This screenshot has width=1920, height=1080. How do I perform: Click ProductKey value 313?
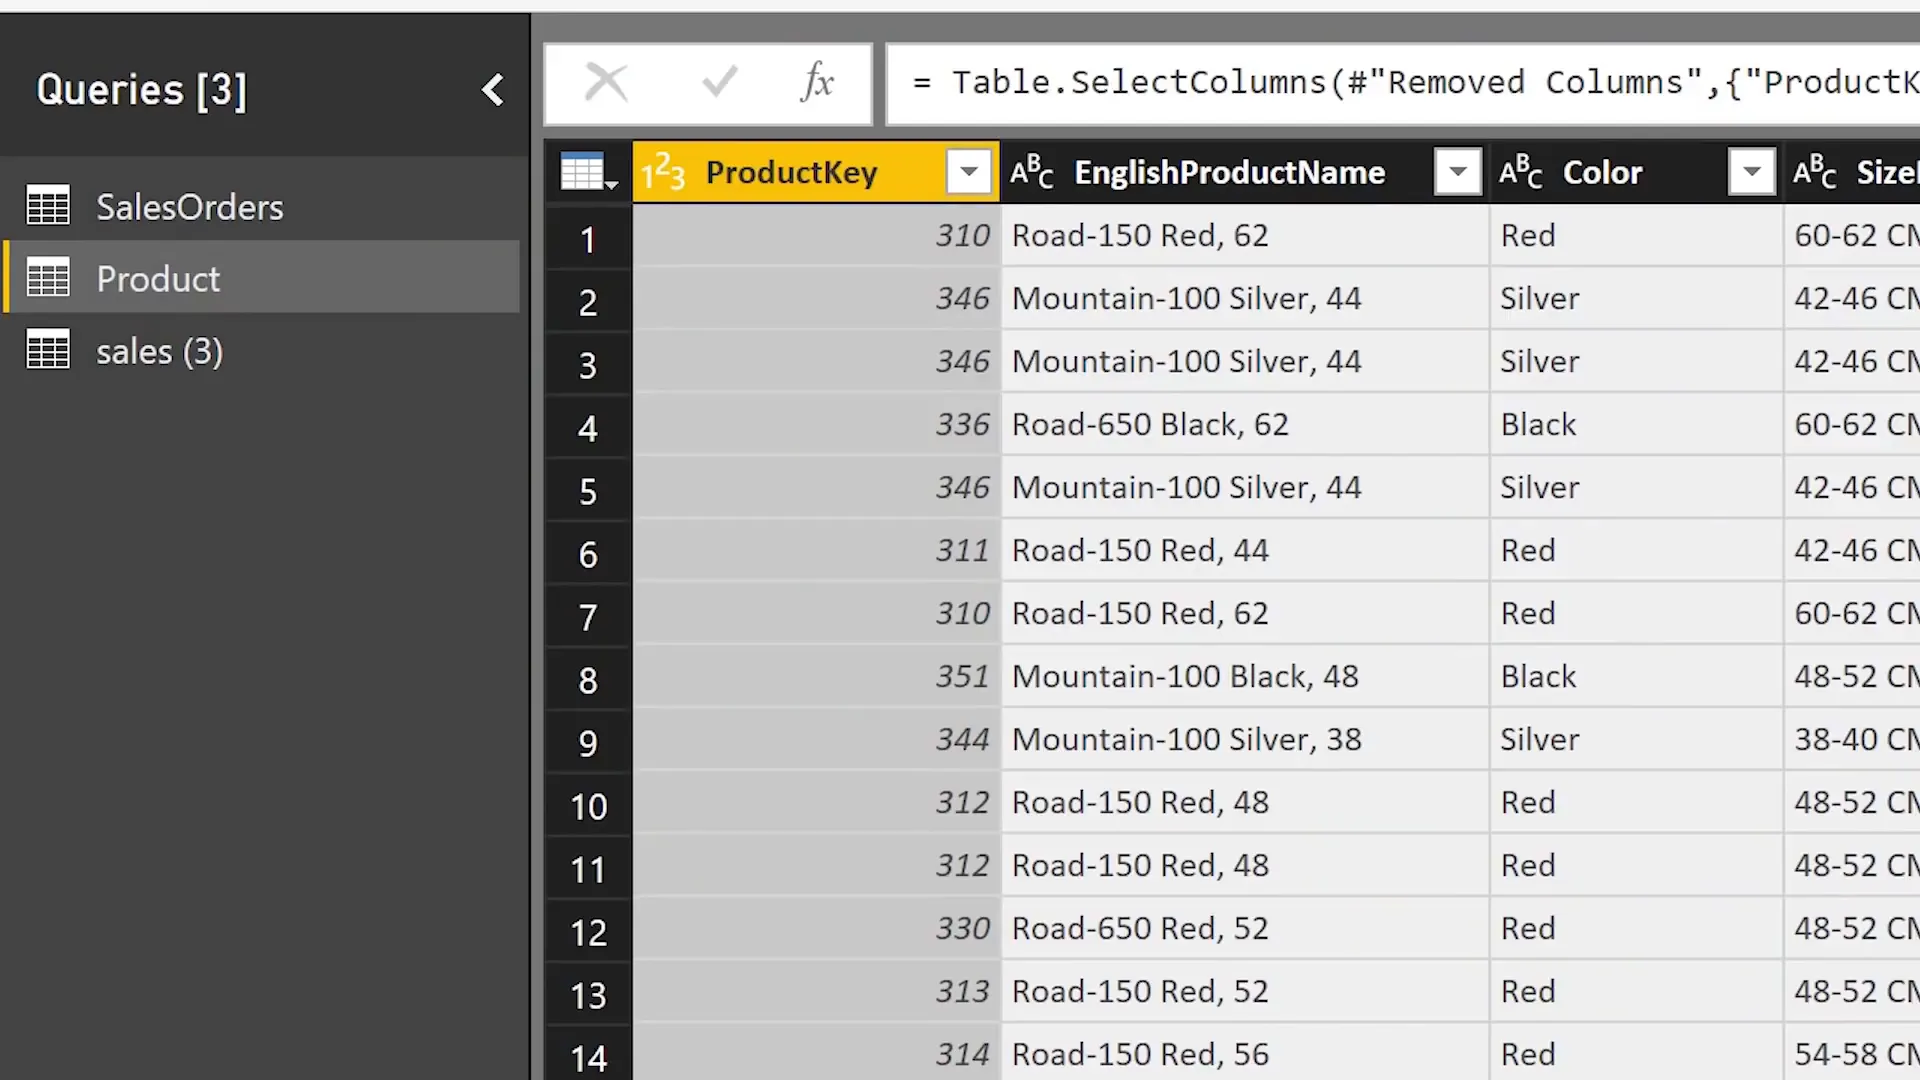(816, 991)
